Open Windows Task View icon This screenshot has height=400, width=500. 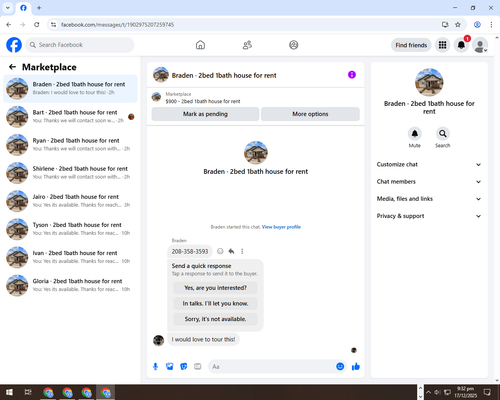28,392
